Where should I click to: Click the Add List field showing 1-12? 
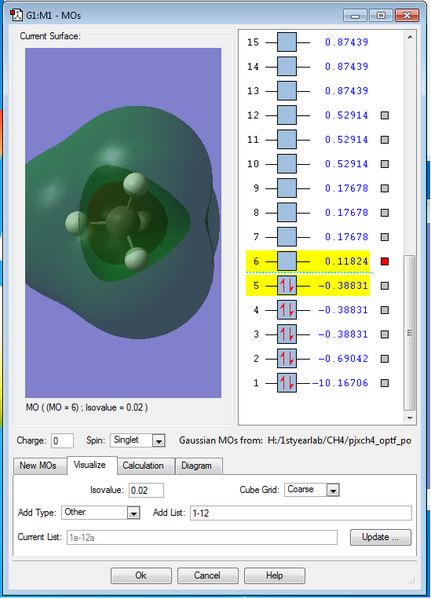(x=301, y=513)
